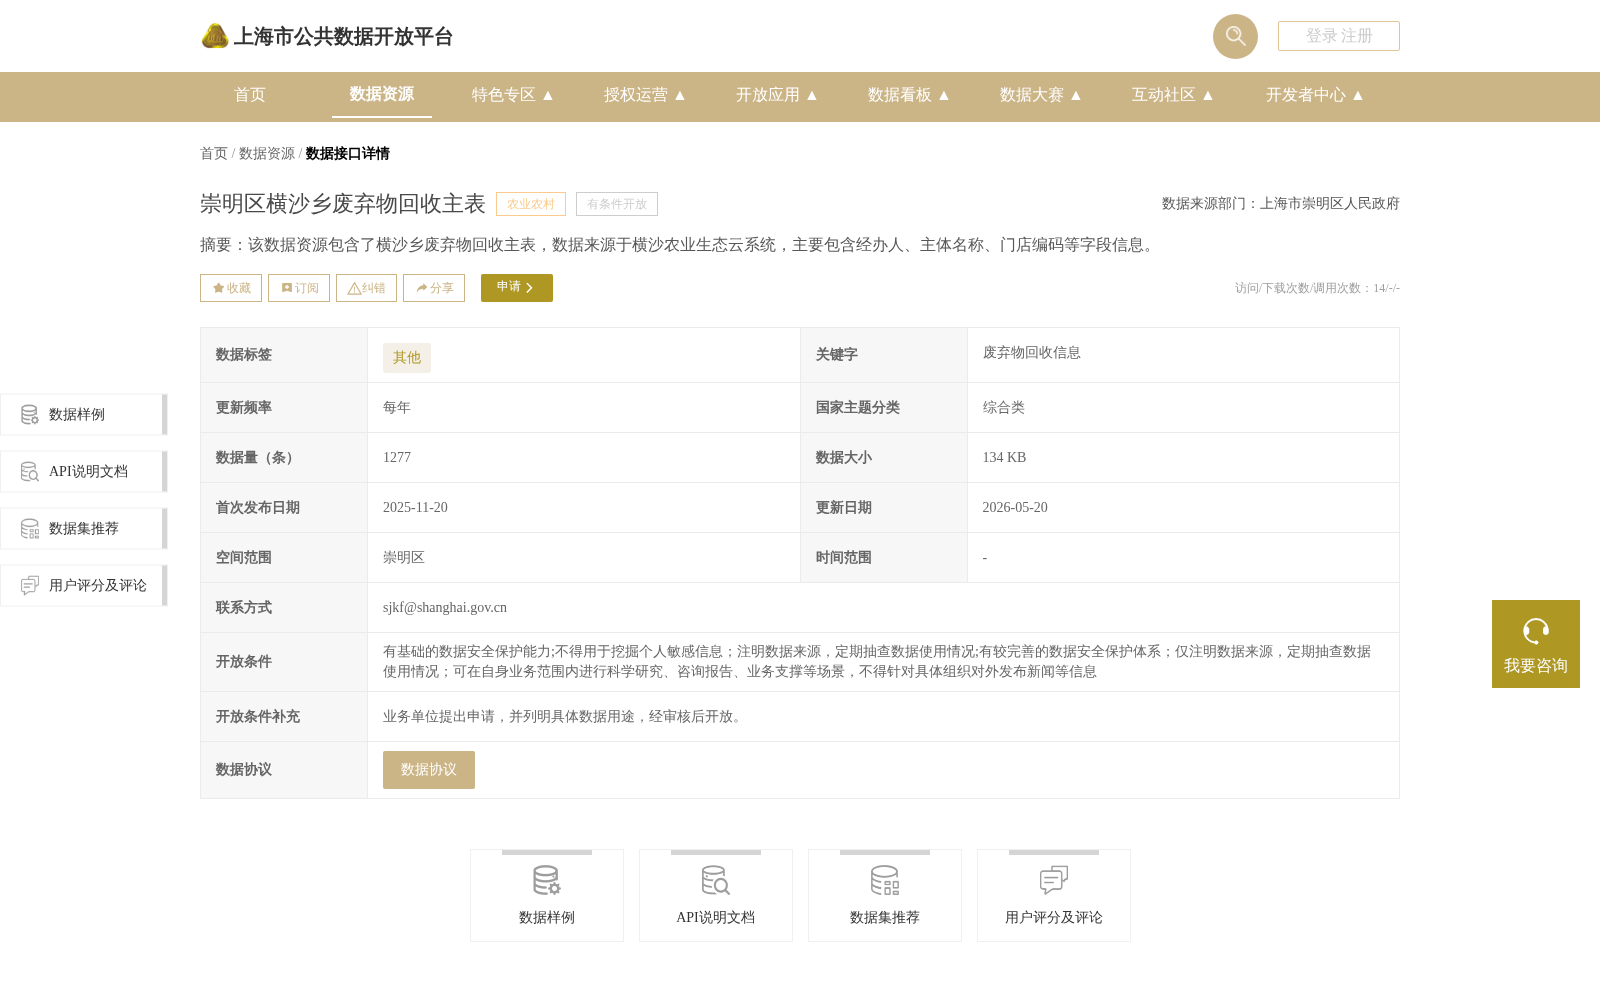Image resolution: width=1600 pixels, height=1000 pixels.
Task: Expand the 授权运营 menu
Action: (645, 95)
